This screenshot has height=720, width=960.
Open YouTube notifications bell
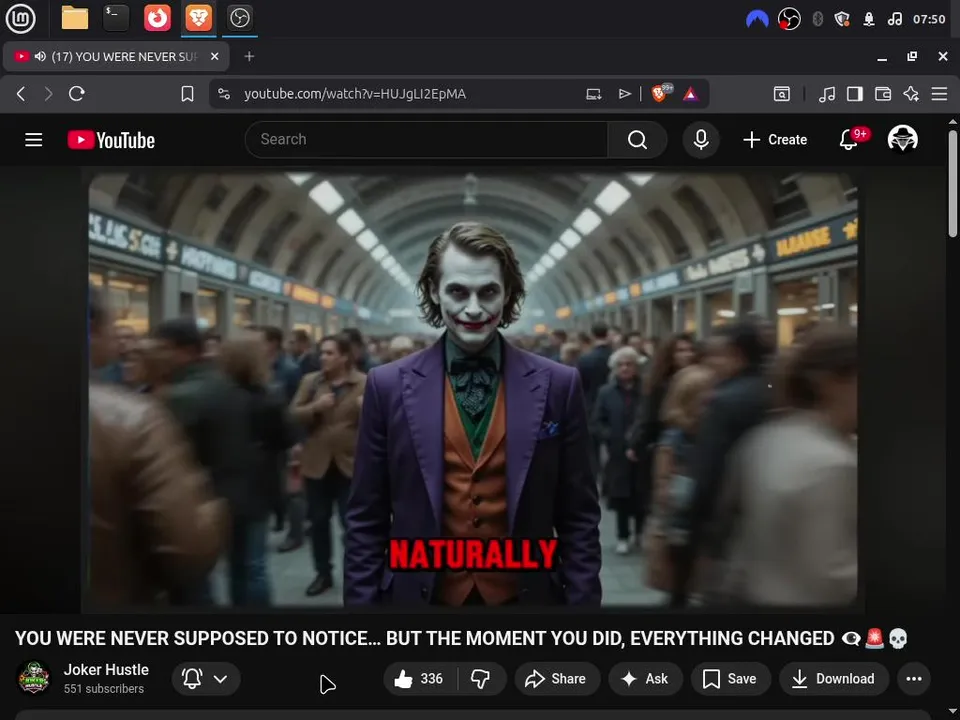tap(849, 140)
